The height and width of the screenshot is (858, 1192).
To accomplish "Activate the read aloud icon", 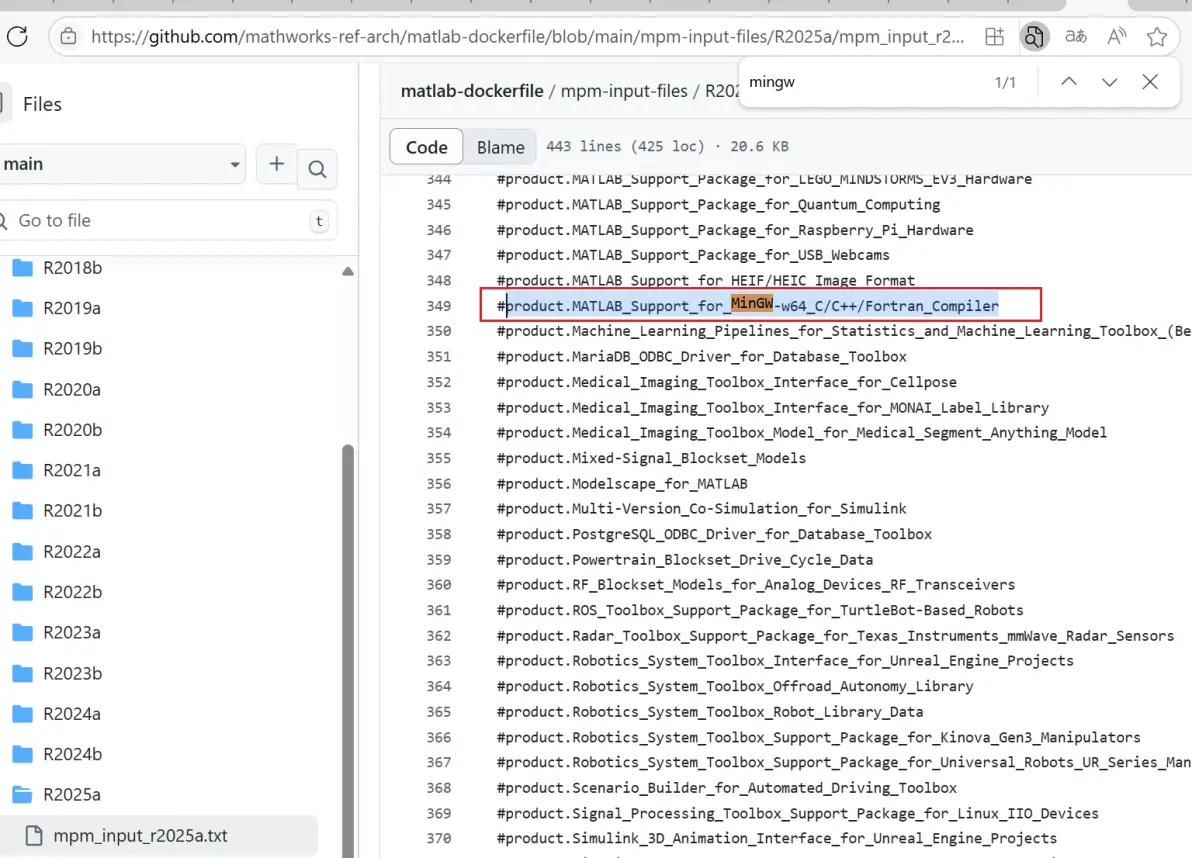I will (1117, 36).
